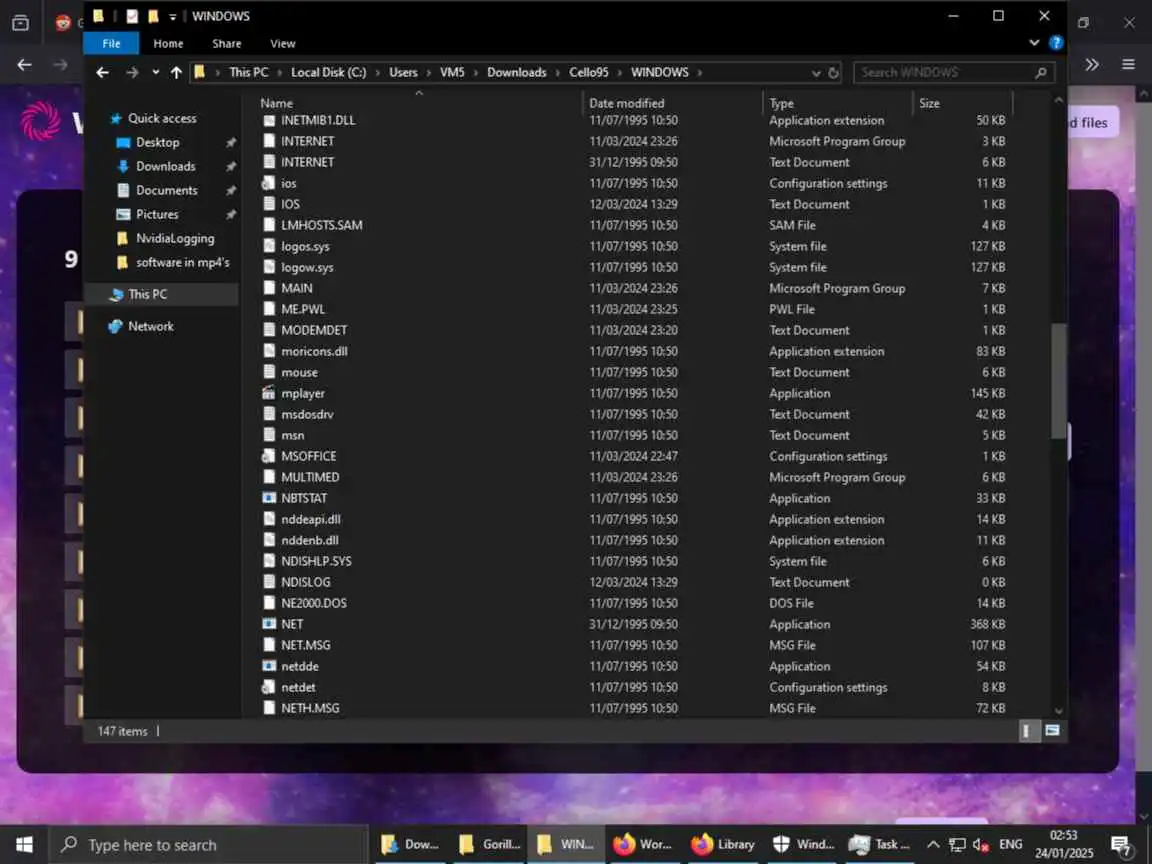Viewport: 1152px width, 864px height.
Task: Refresh the WINDOWS folder view
Action: coord(833,73)
